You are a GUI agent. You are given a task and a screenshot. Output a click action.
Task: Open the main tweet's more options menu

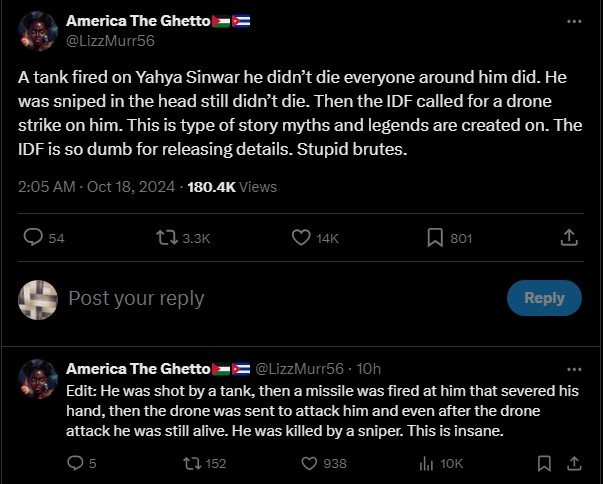click(x=573, y=21)
